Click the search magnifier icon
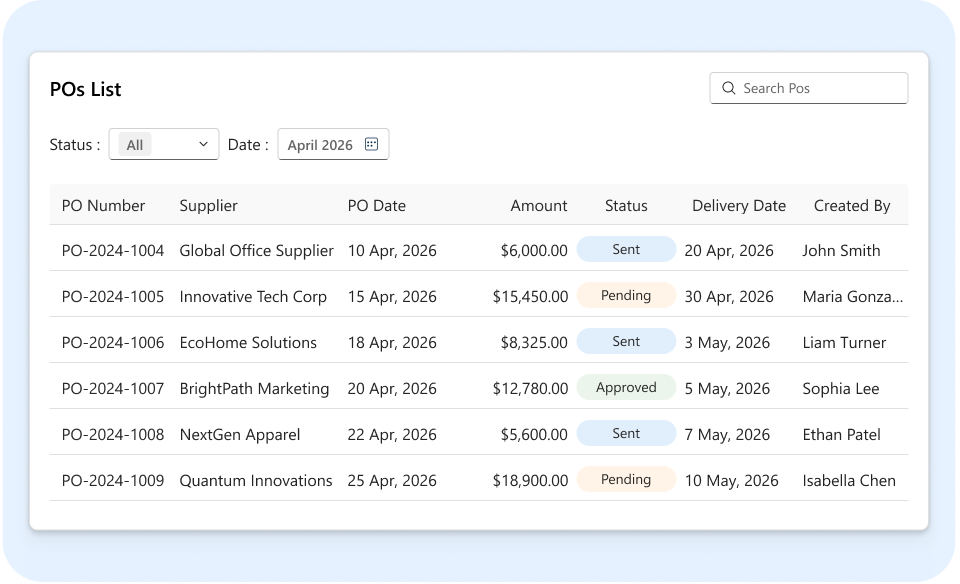This screenshot has height=584, width=960. (x=729, y=88)
